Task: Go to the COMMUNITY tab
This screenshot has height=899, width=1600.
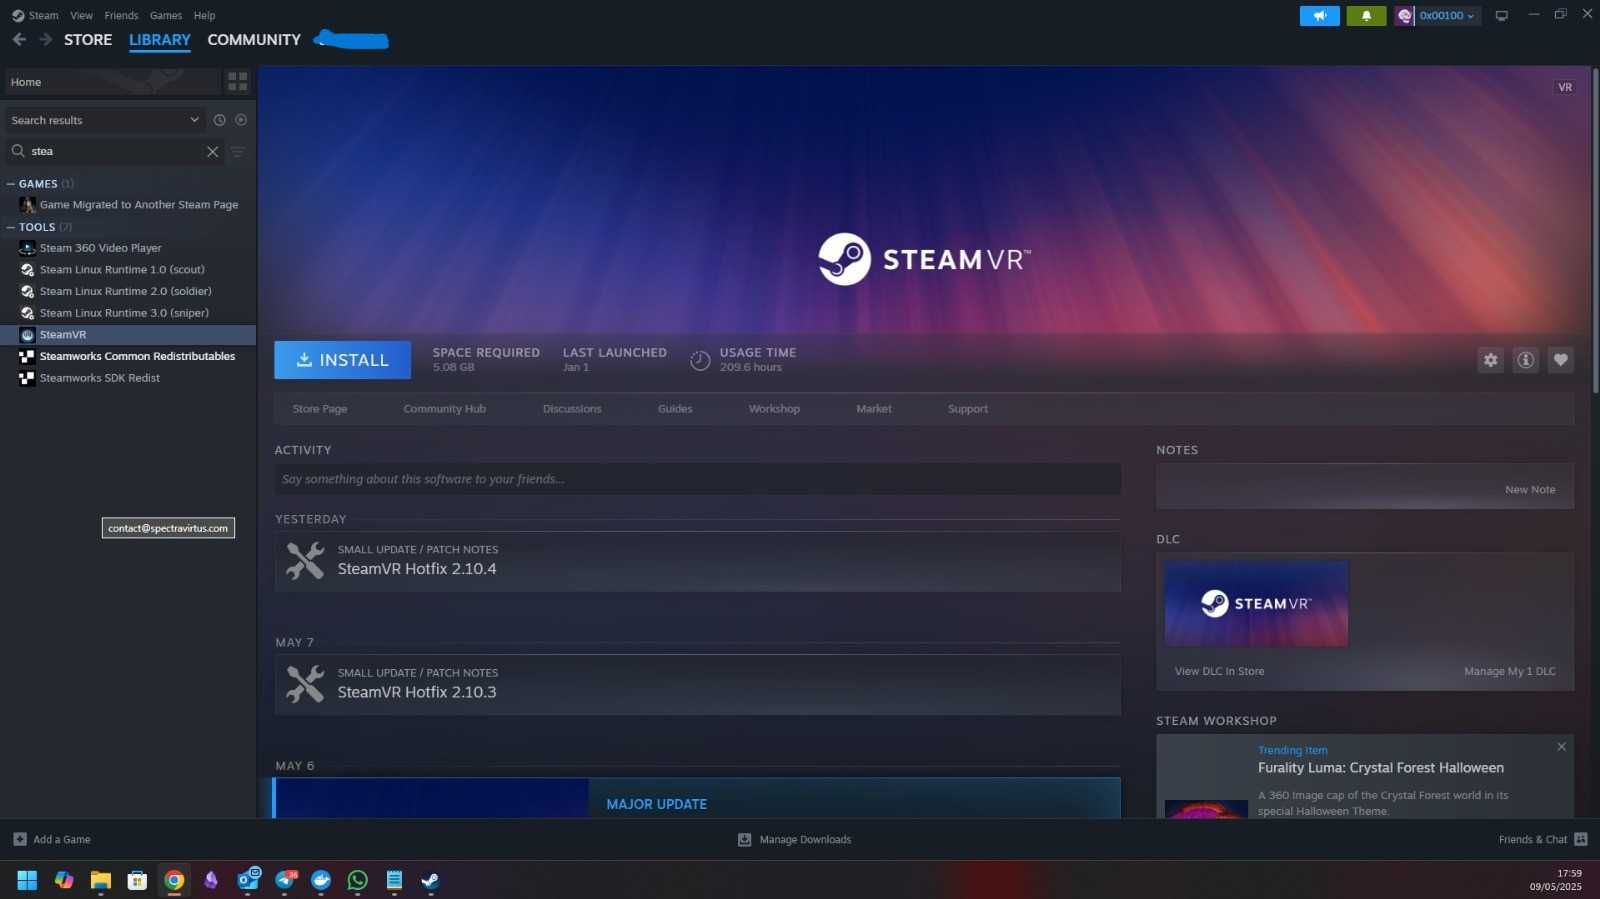Action: [254, 40]
